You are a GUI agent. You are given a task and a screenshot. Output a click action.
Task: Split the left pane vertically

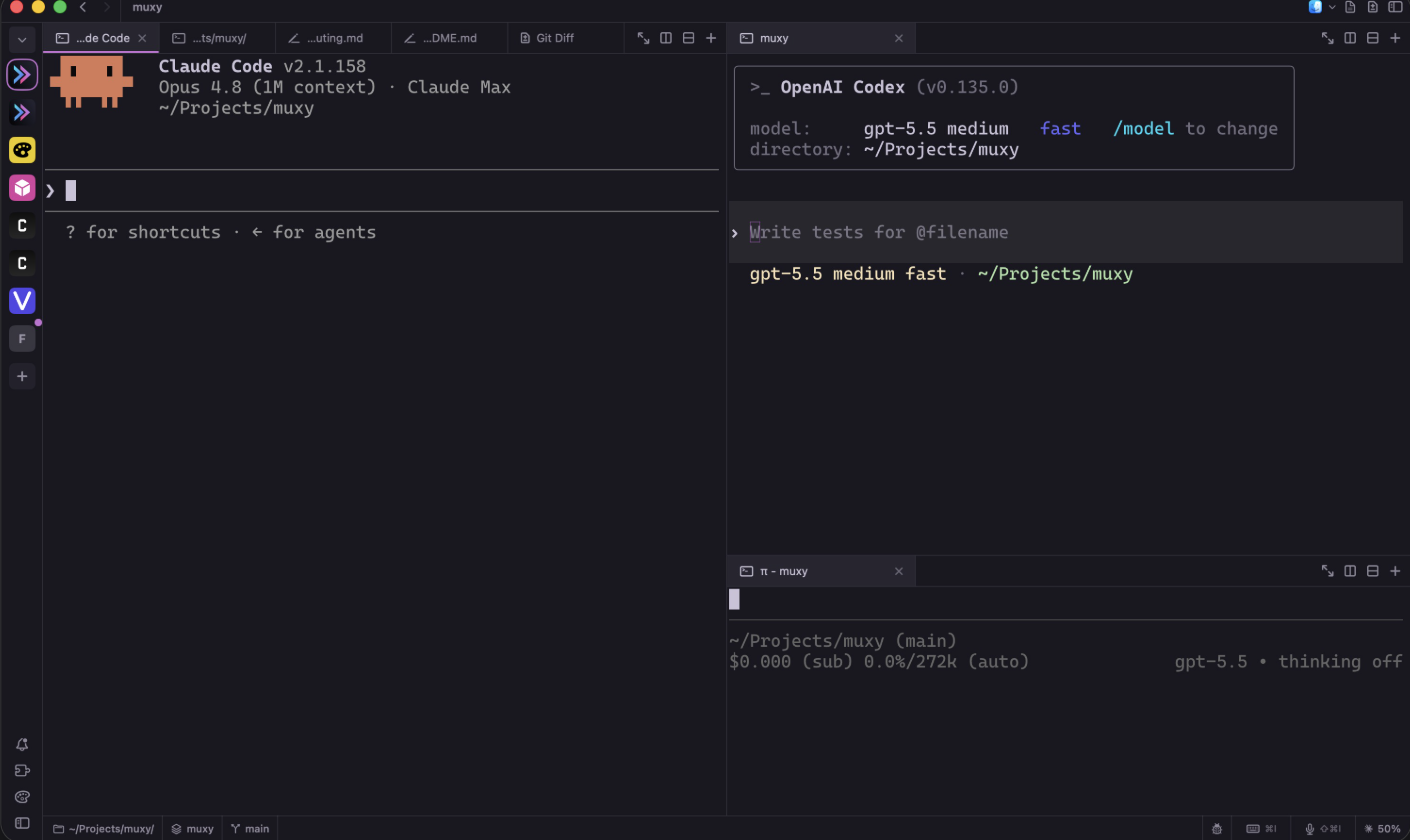tap(666, 38)
